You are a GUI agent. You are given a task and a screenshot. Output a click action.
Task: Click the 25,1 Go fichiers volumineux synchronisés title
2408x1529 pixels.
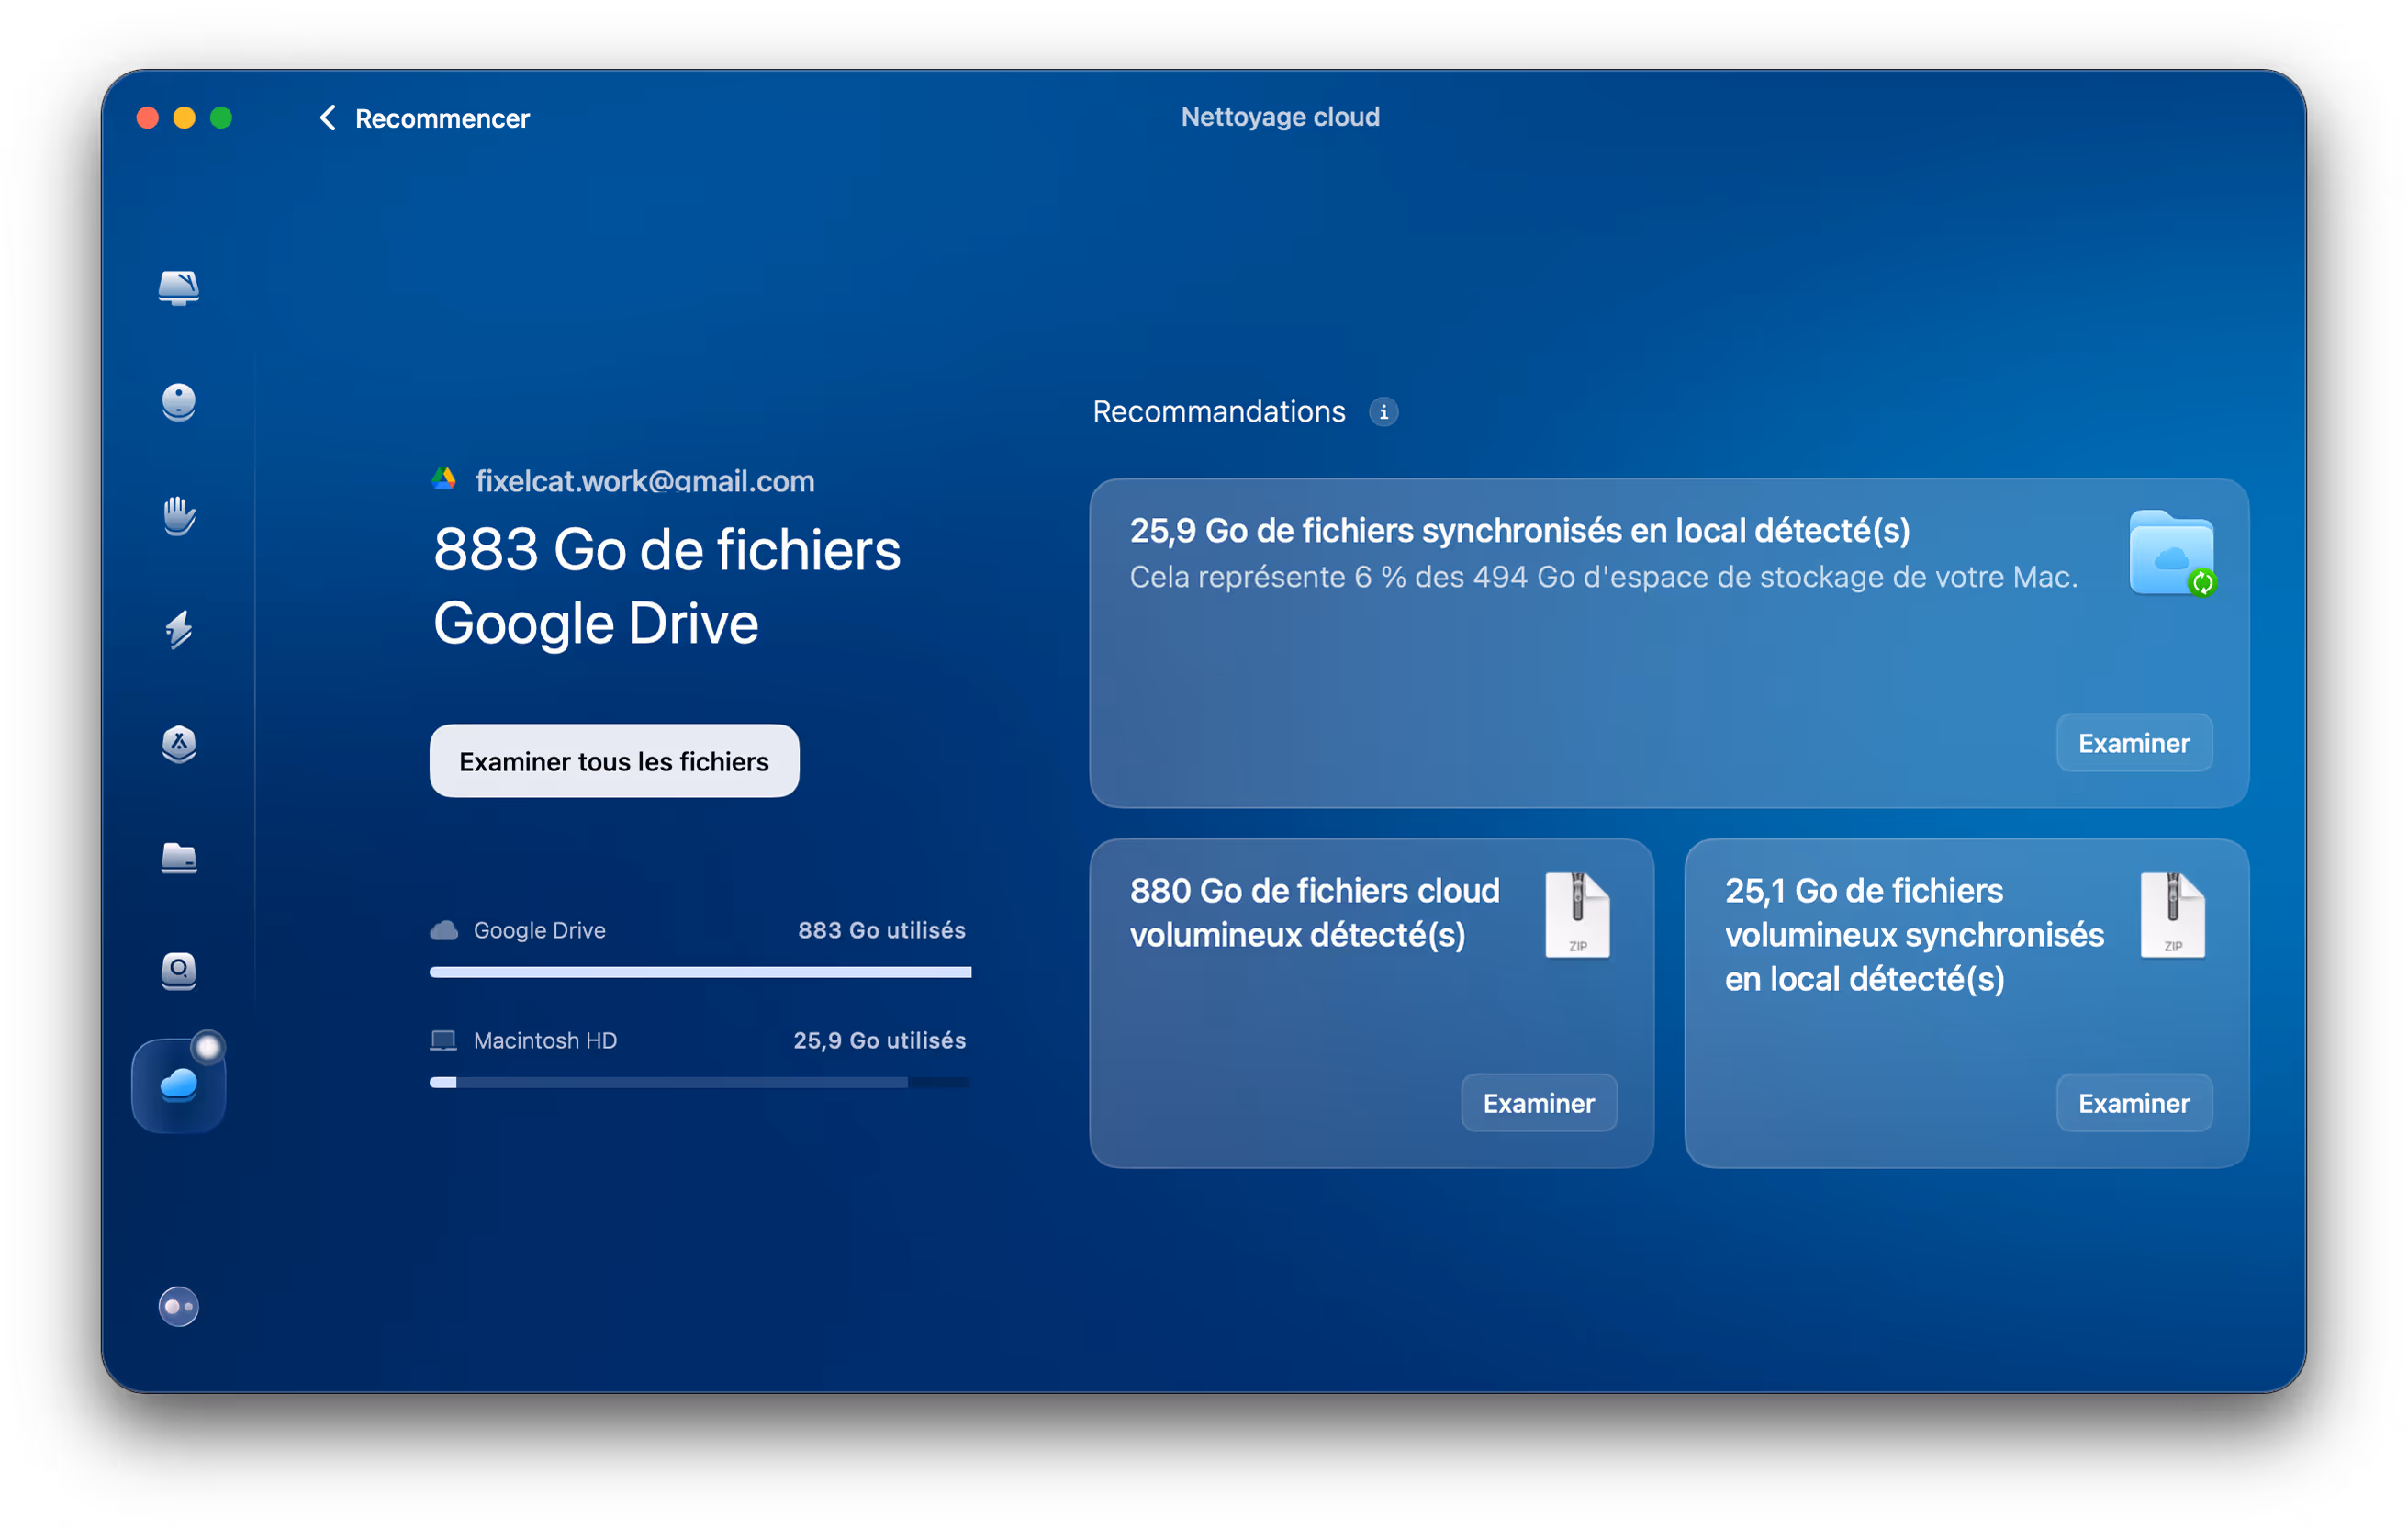1915,935
